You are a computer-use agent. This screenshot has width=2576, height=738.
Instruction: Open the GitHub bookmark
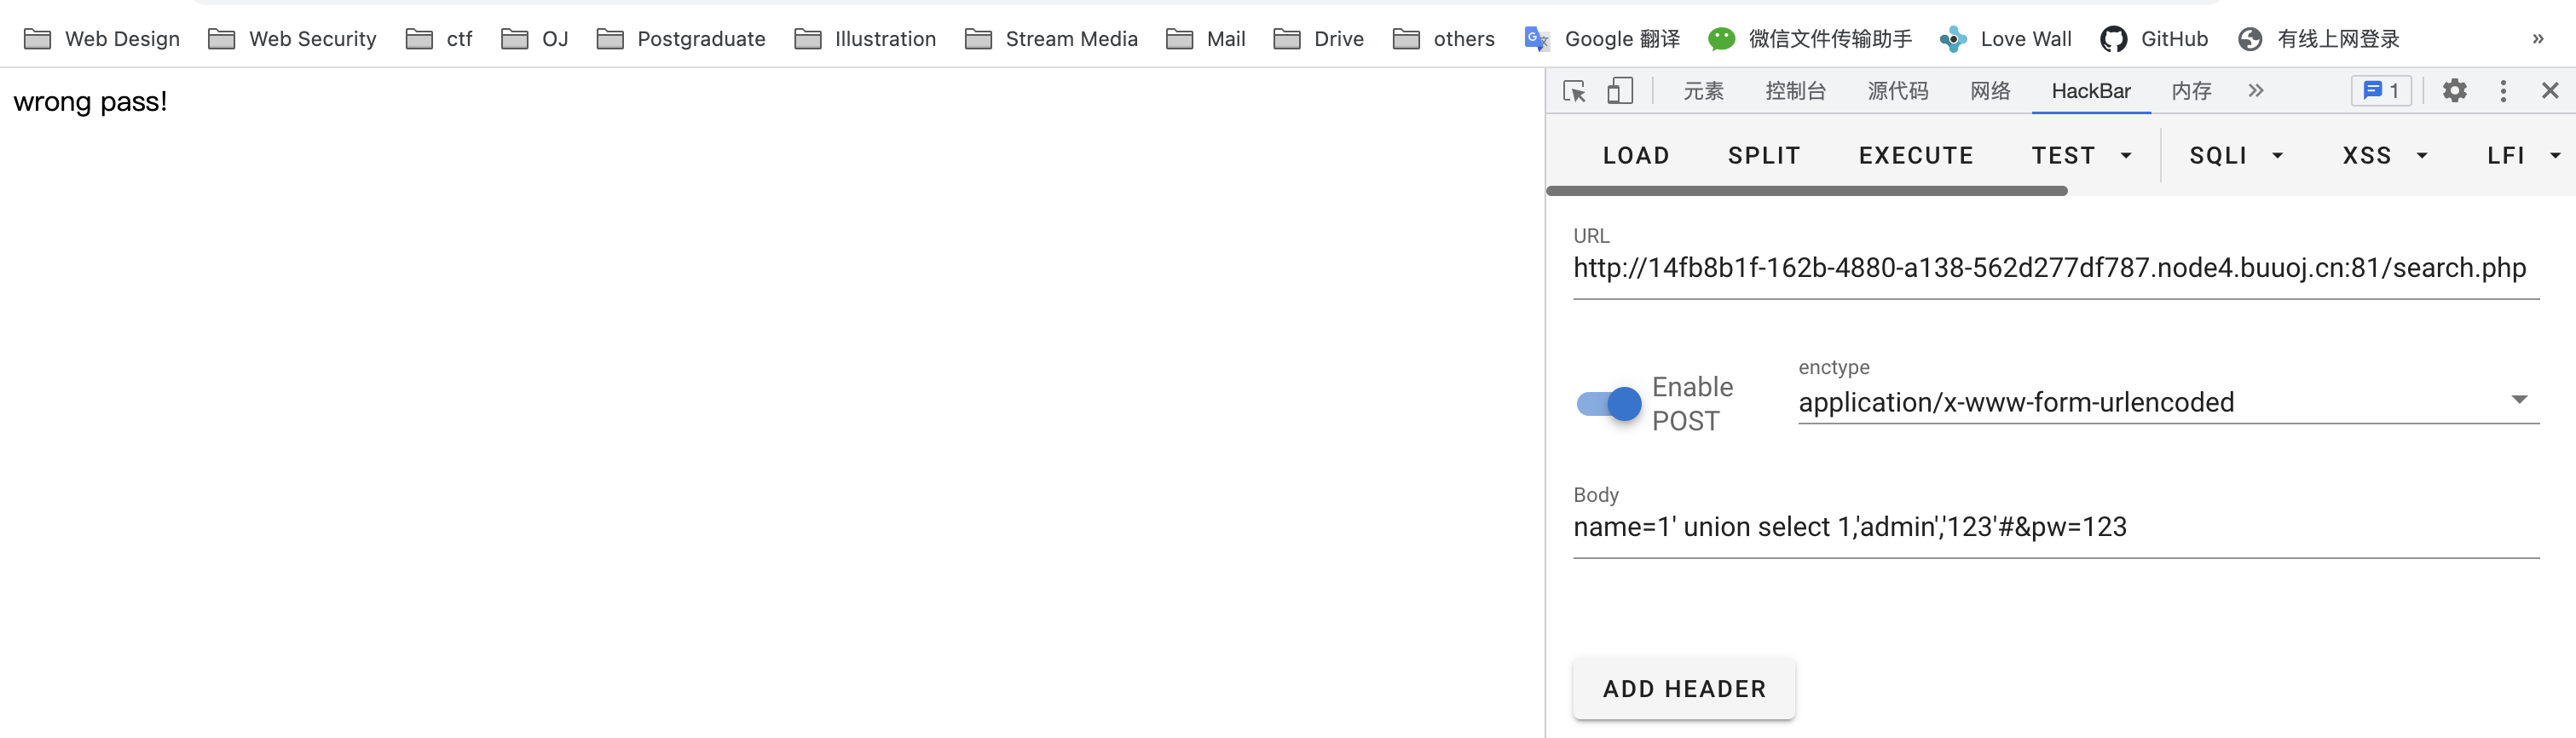coord(2154,39)
